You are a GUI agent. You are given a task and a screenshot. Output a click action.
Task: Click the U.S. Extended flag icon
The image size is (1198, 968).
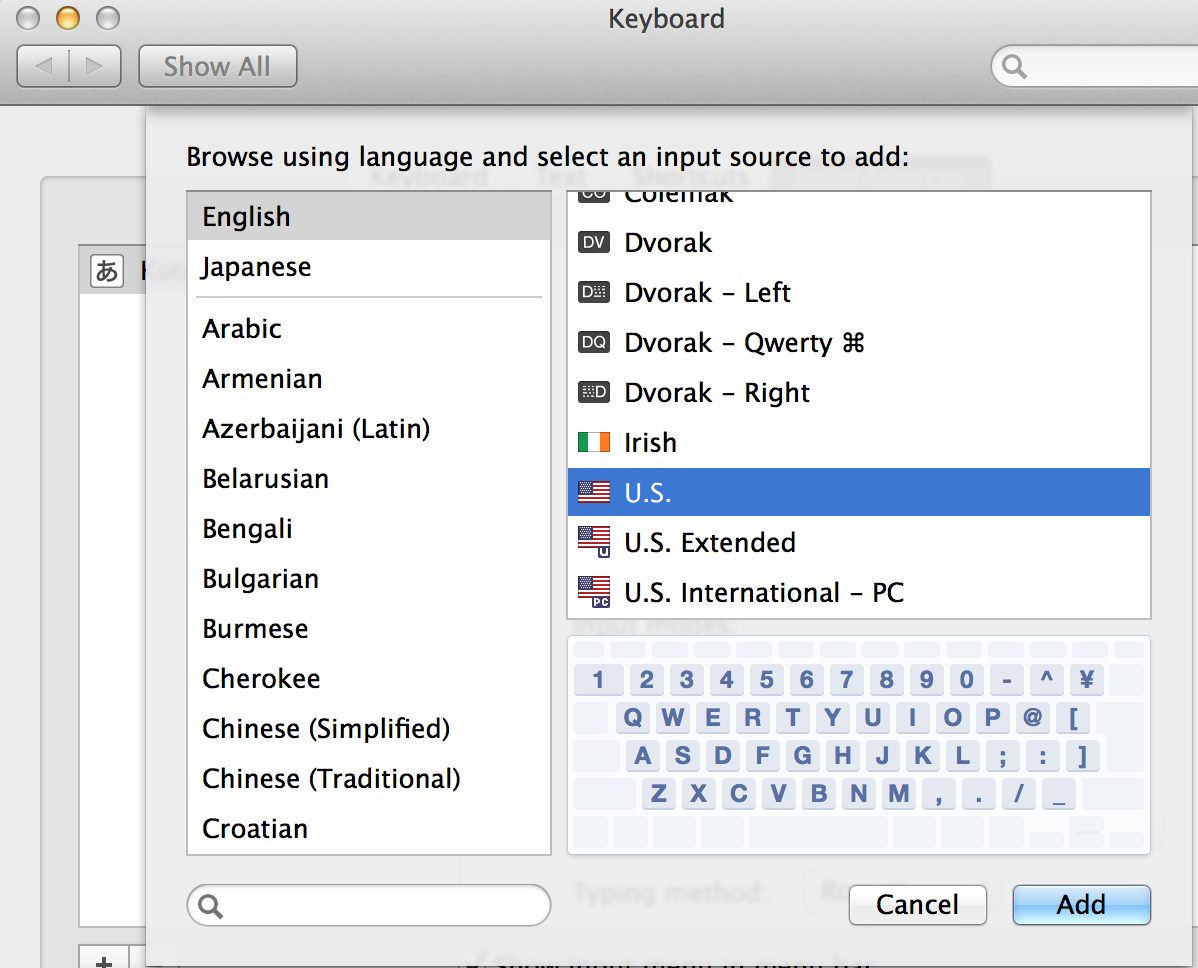pyautogui.click(x=592, y=542)
